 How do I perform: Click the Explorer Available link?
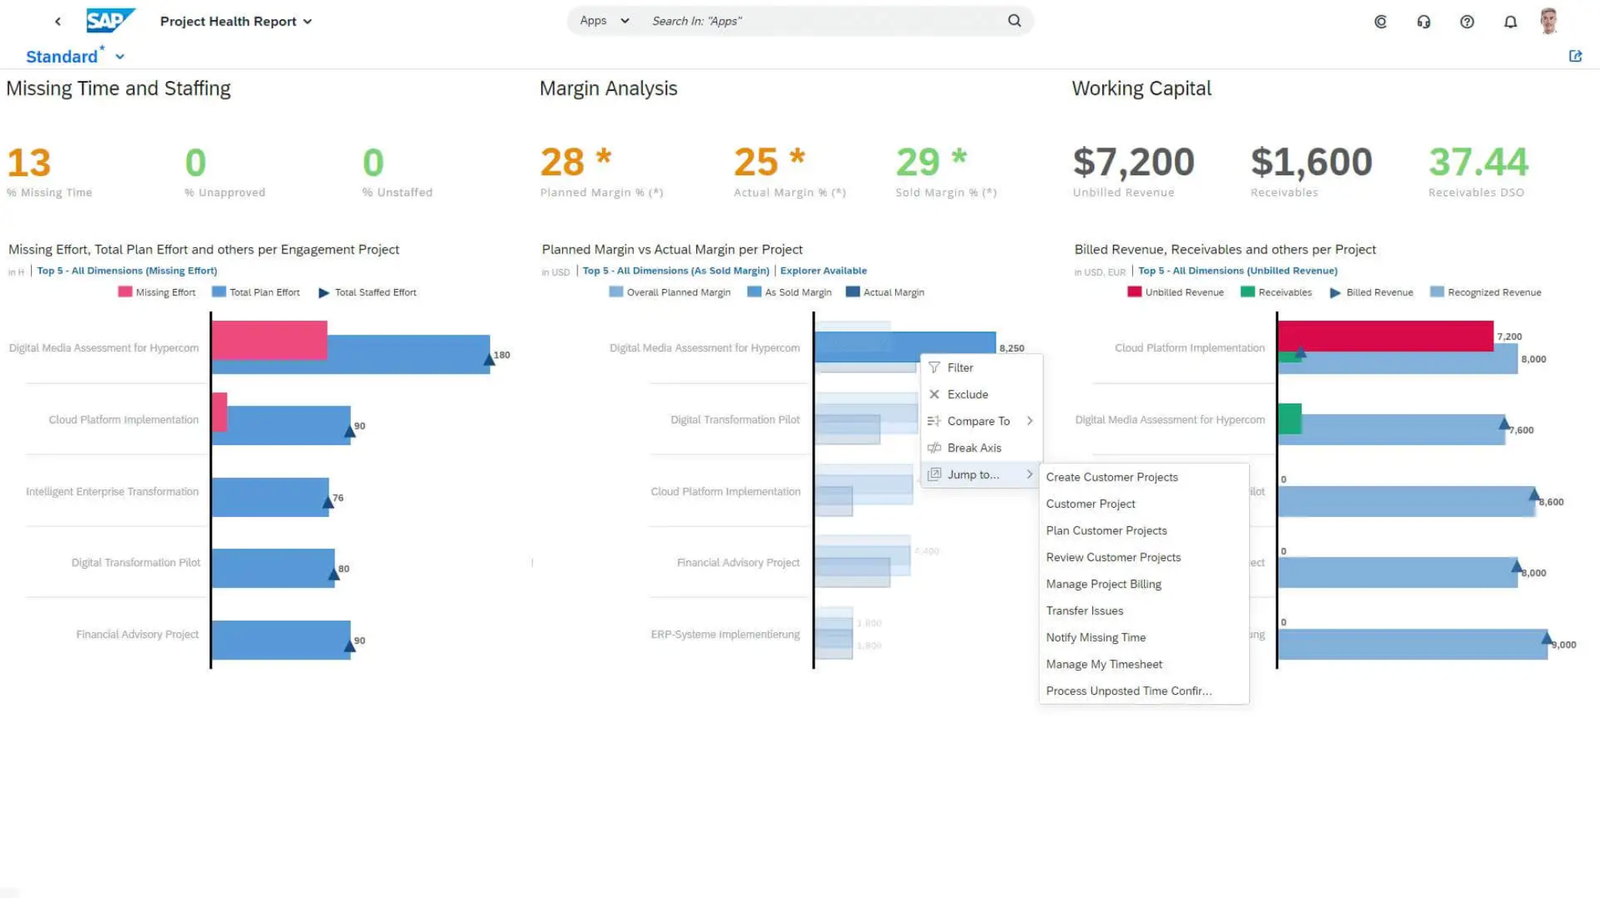(823, 271)
